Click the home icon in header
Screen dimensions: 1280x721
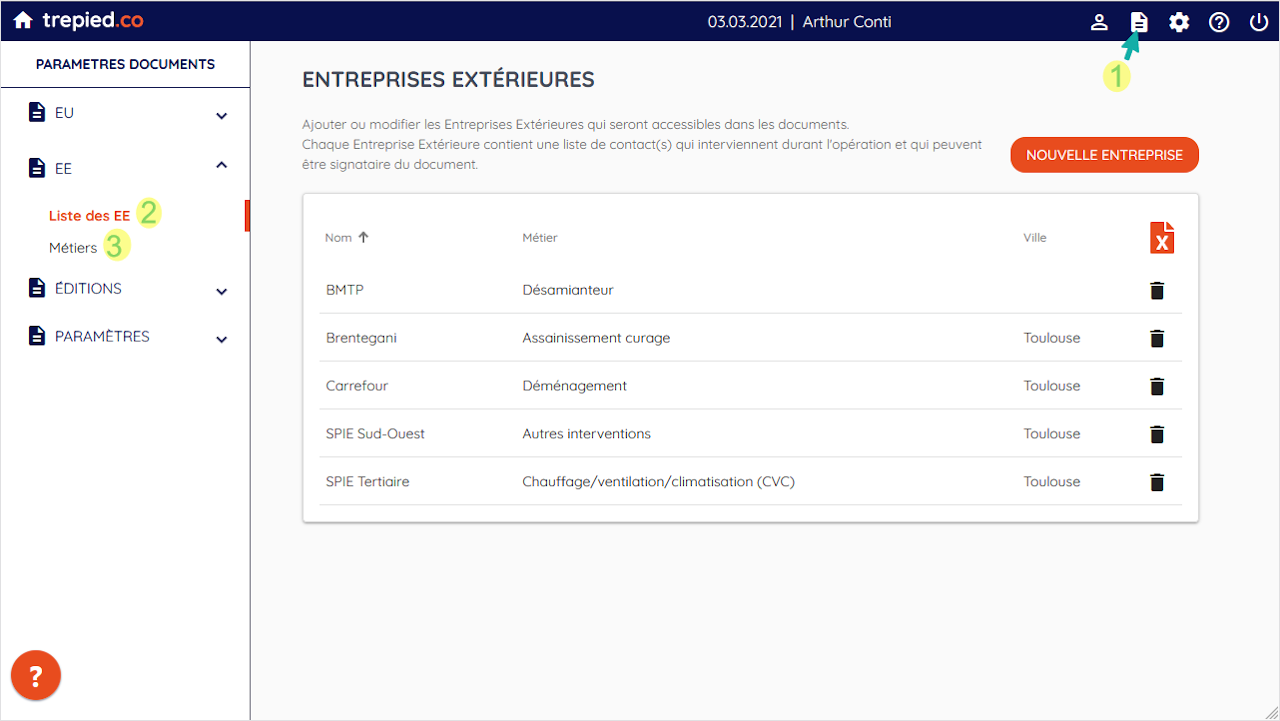(23, 21)
